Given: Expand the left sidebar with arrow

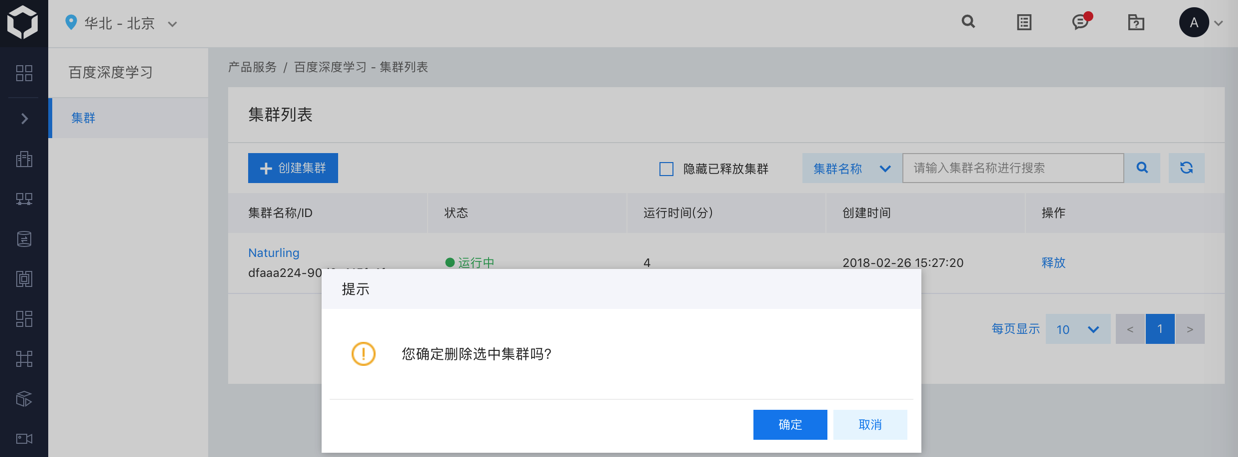Looking at the screenshot, I should (x=24, y=119).
